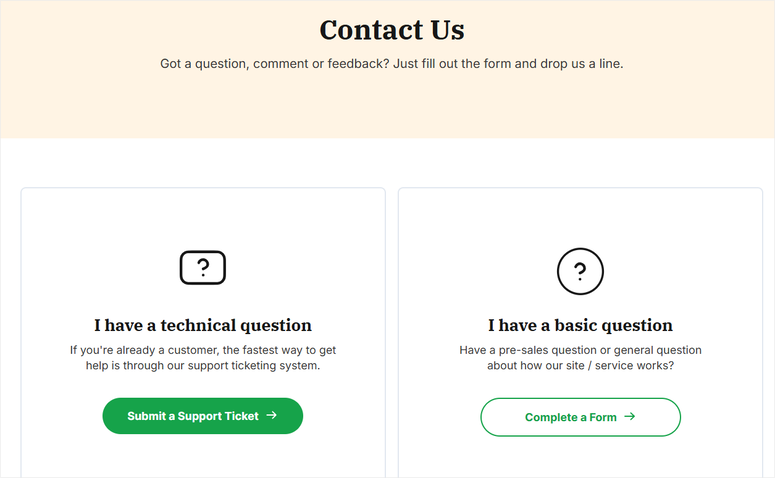This screenshot has width=775, height=478.
Task: Click the "support ticketing system" text line
Action: coord(202,366)
